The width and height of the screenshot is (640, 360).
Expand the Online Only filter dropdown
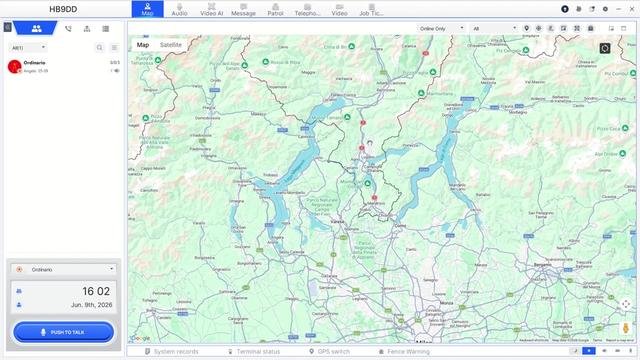441,29
